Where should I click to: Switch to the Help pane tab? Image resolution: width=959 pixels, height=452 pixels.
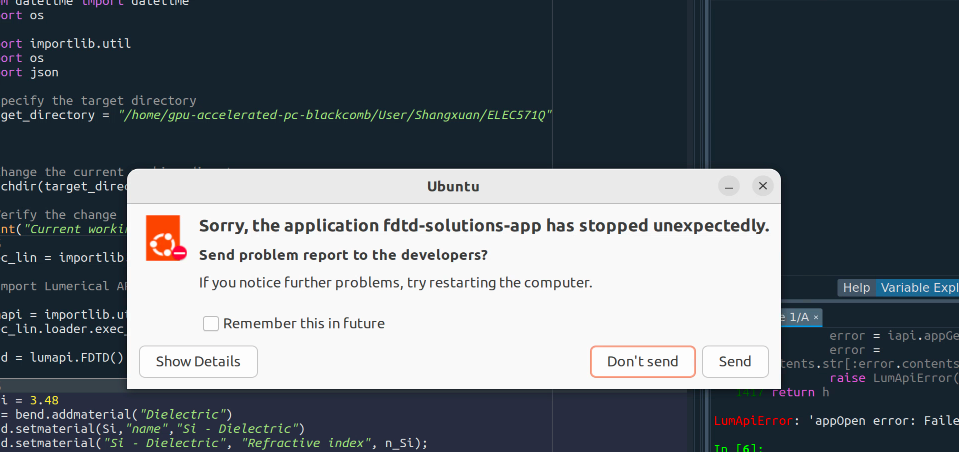pos(856,288)
